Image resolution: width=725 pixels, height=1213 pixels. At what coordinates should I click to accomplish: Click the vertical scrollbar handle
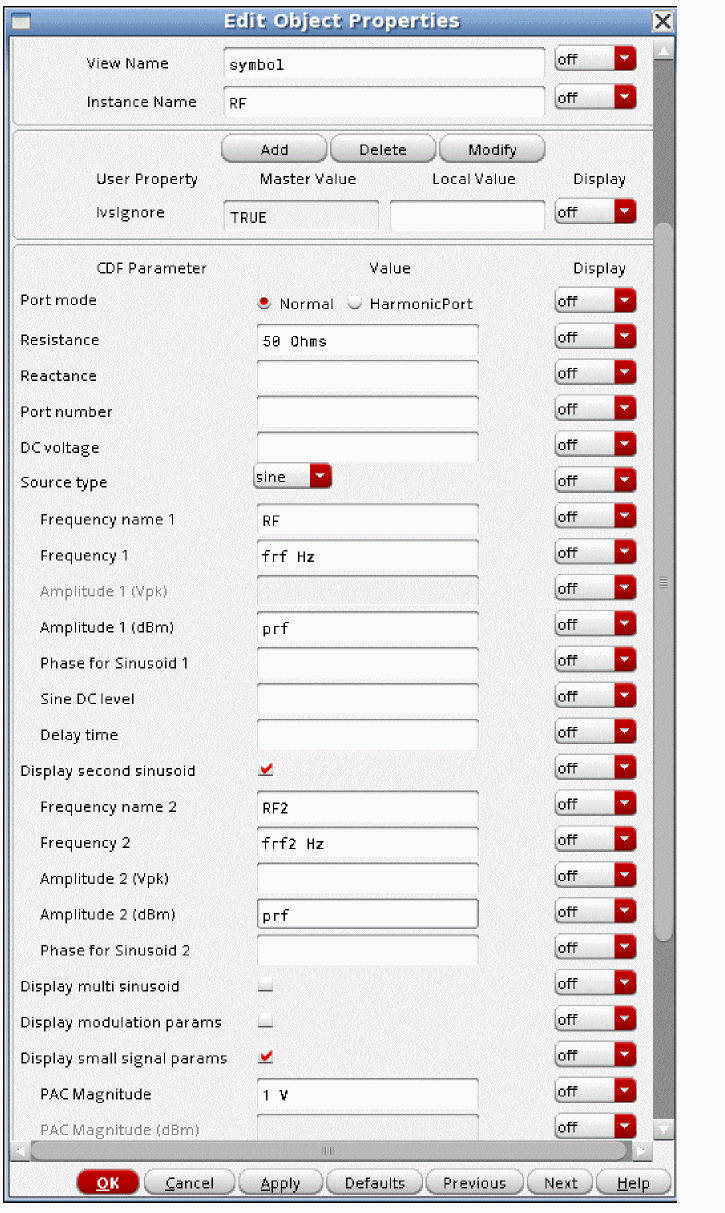(662, 580)
